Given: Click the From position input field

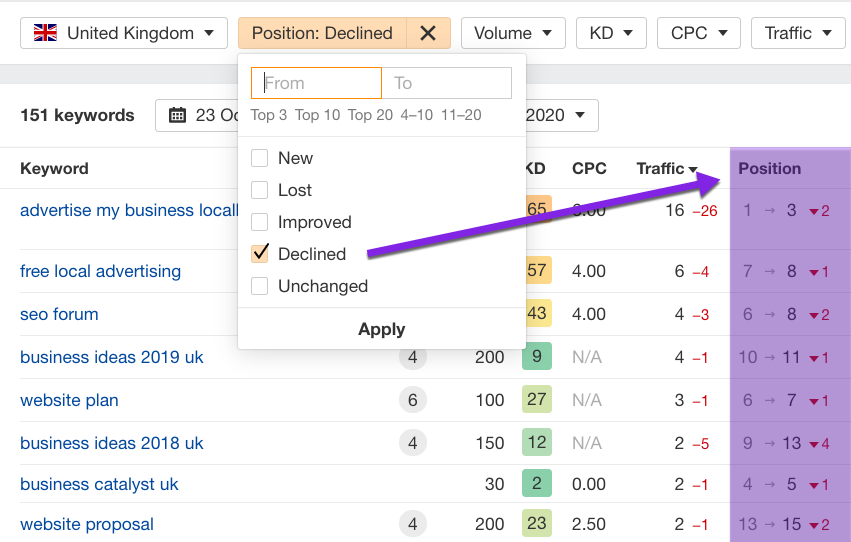Looking at the screenshot, I should point(317,83).
